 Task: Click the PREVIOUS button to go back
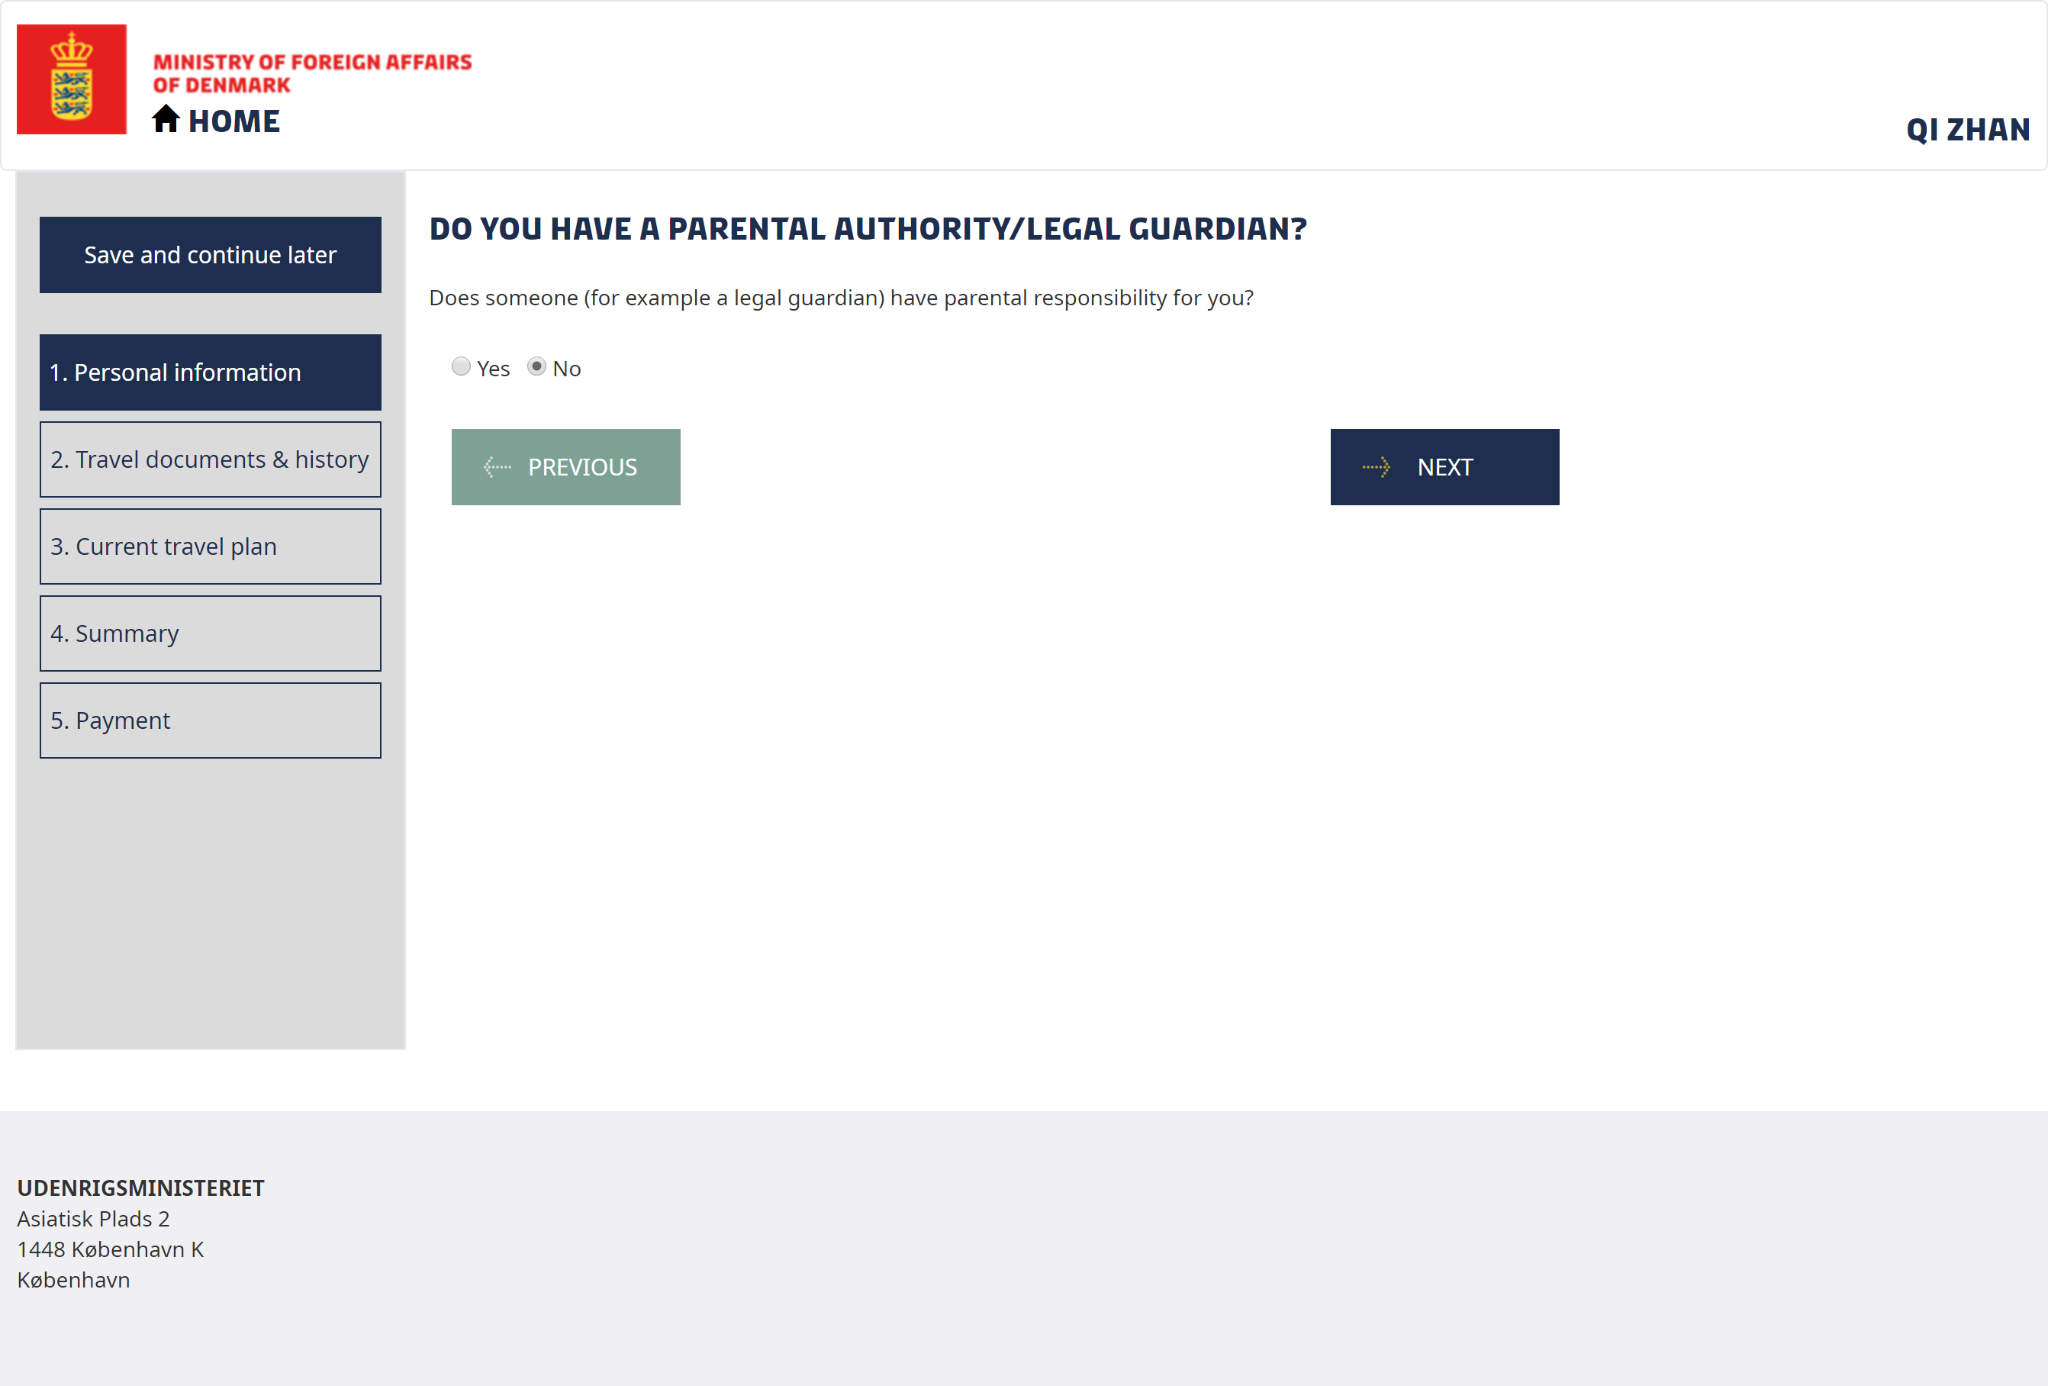[x=566, y=466]
